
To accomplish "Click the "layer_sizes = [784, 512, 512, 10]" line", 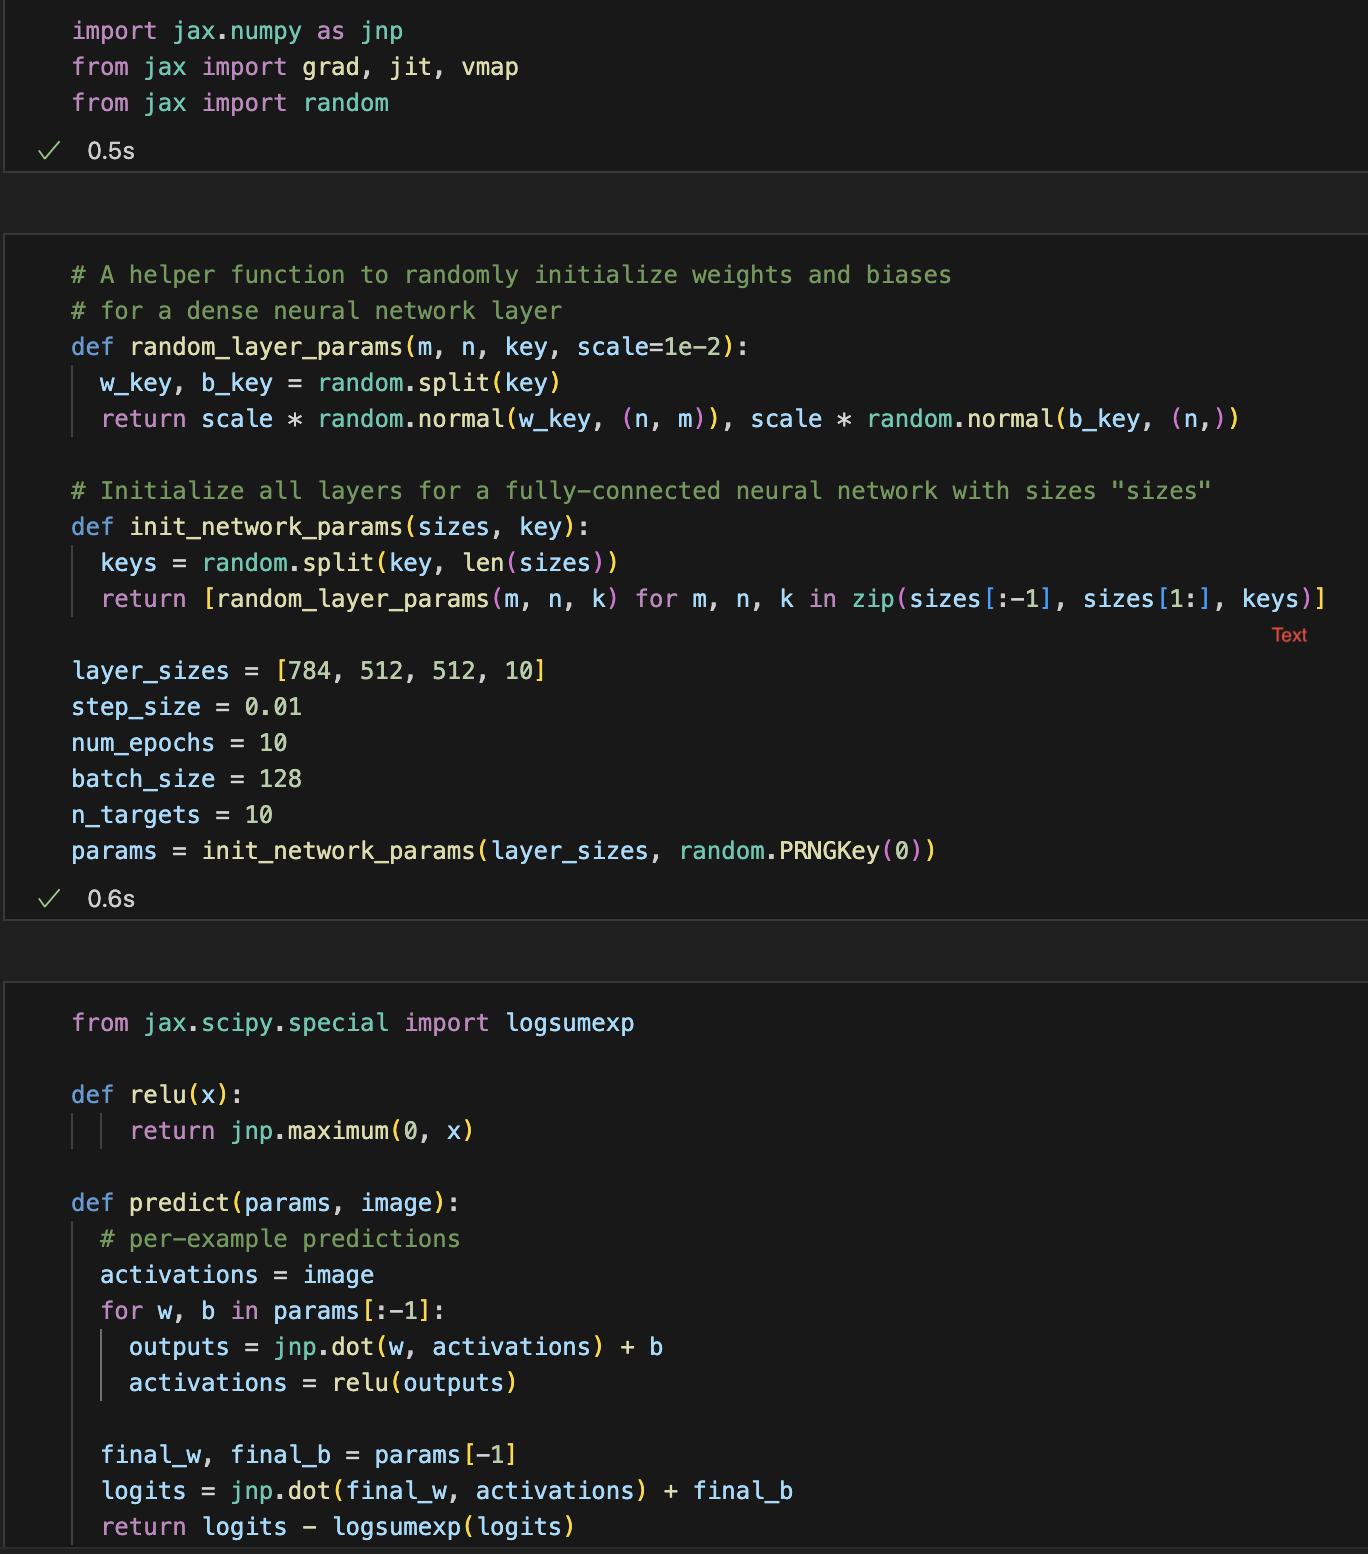I will point(309,671).
